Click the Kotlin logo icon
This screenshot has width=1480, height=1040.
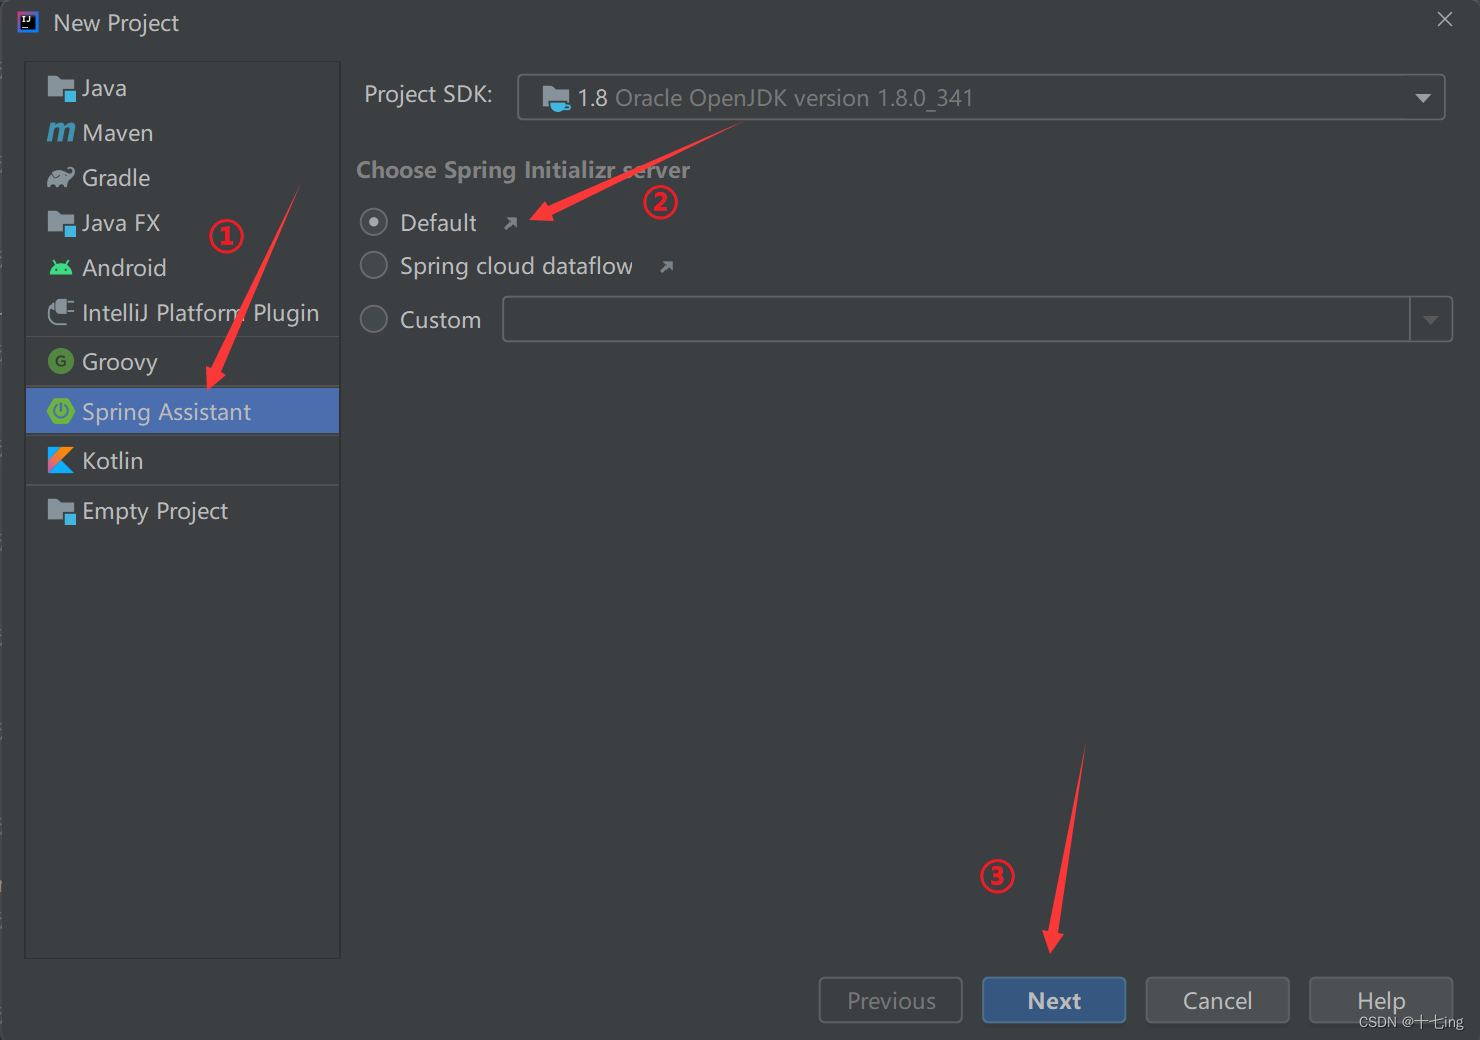click(x=61, y=460)
